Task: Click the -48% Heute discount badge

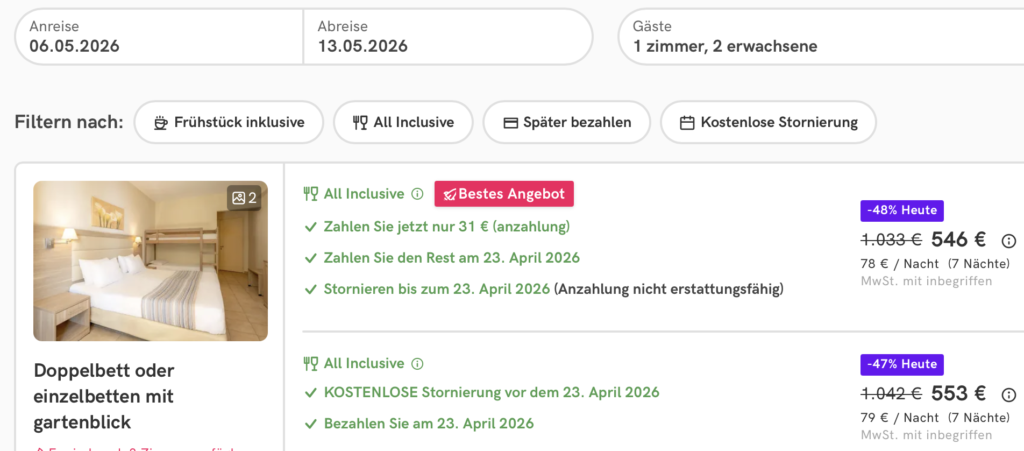Action: tap(902, 211)
